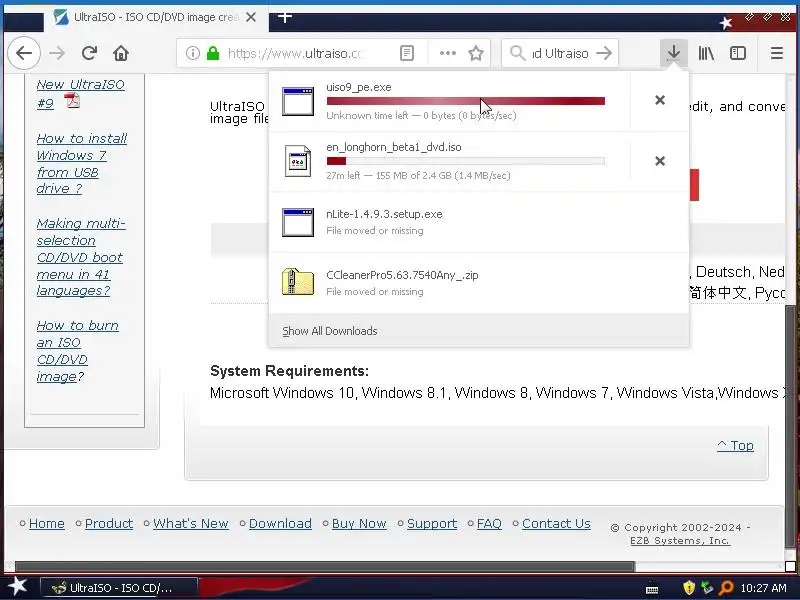800x600 pixels.
Task: Toggle reader view in address bar
Action: click(x=407, y=53)
